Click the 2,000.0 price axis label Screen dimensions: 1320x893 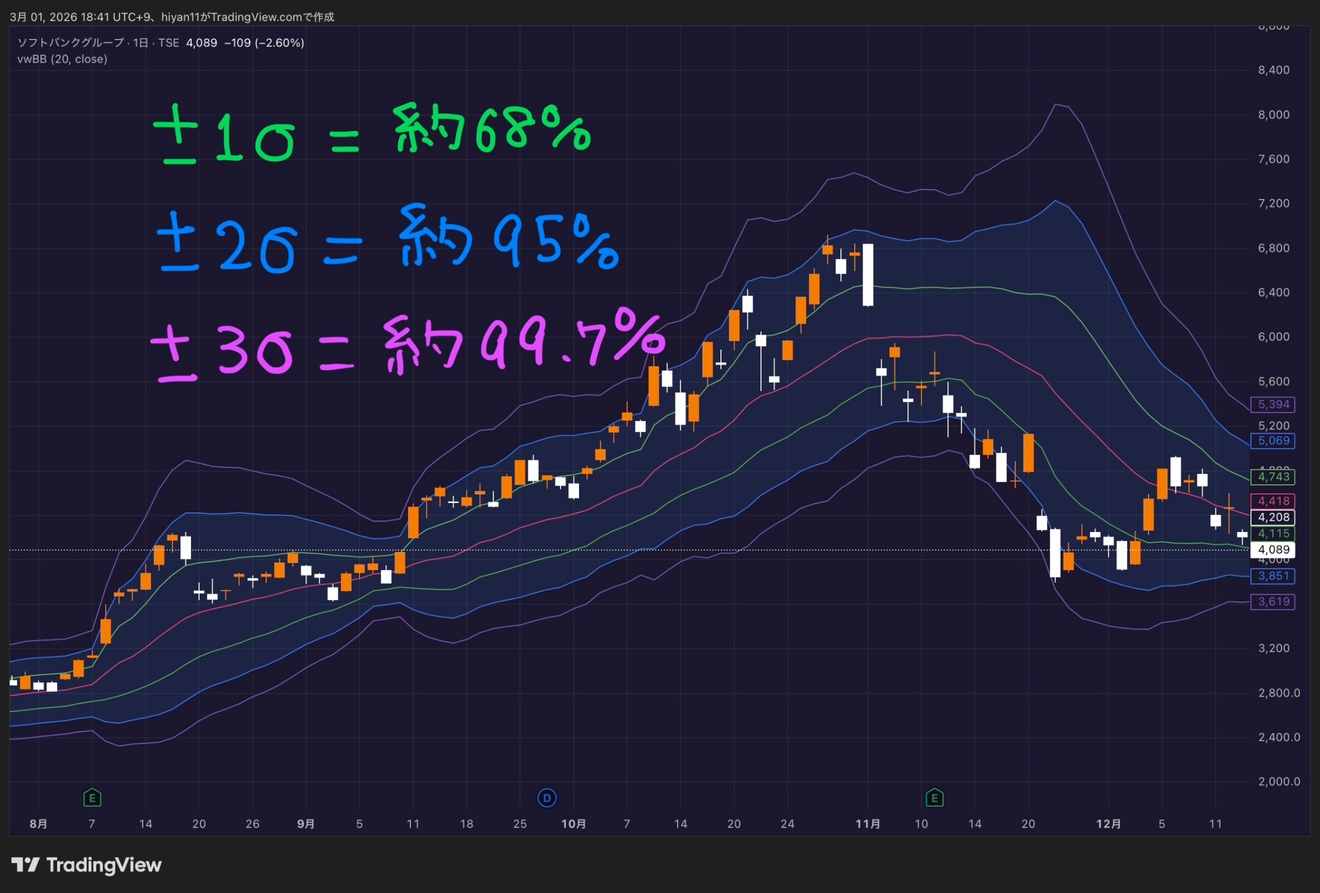point(1277,782)
